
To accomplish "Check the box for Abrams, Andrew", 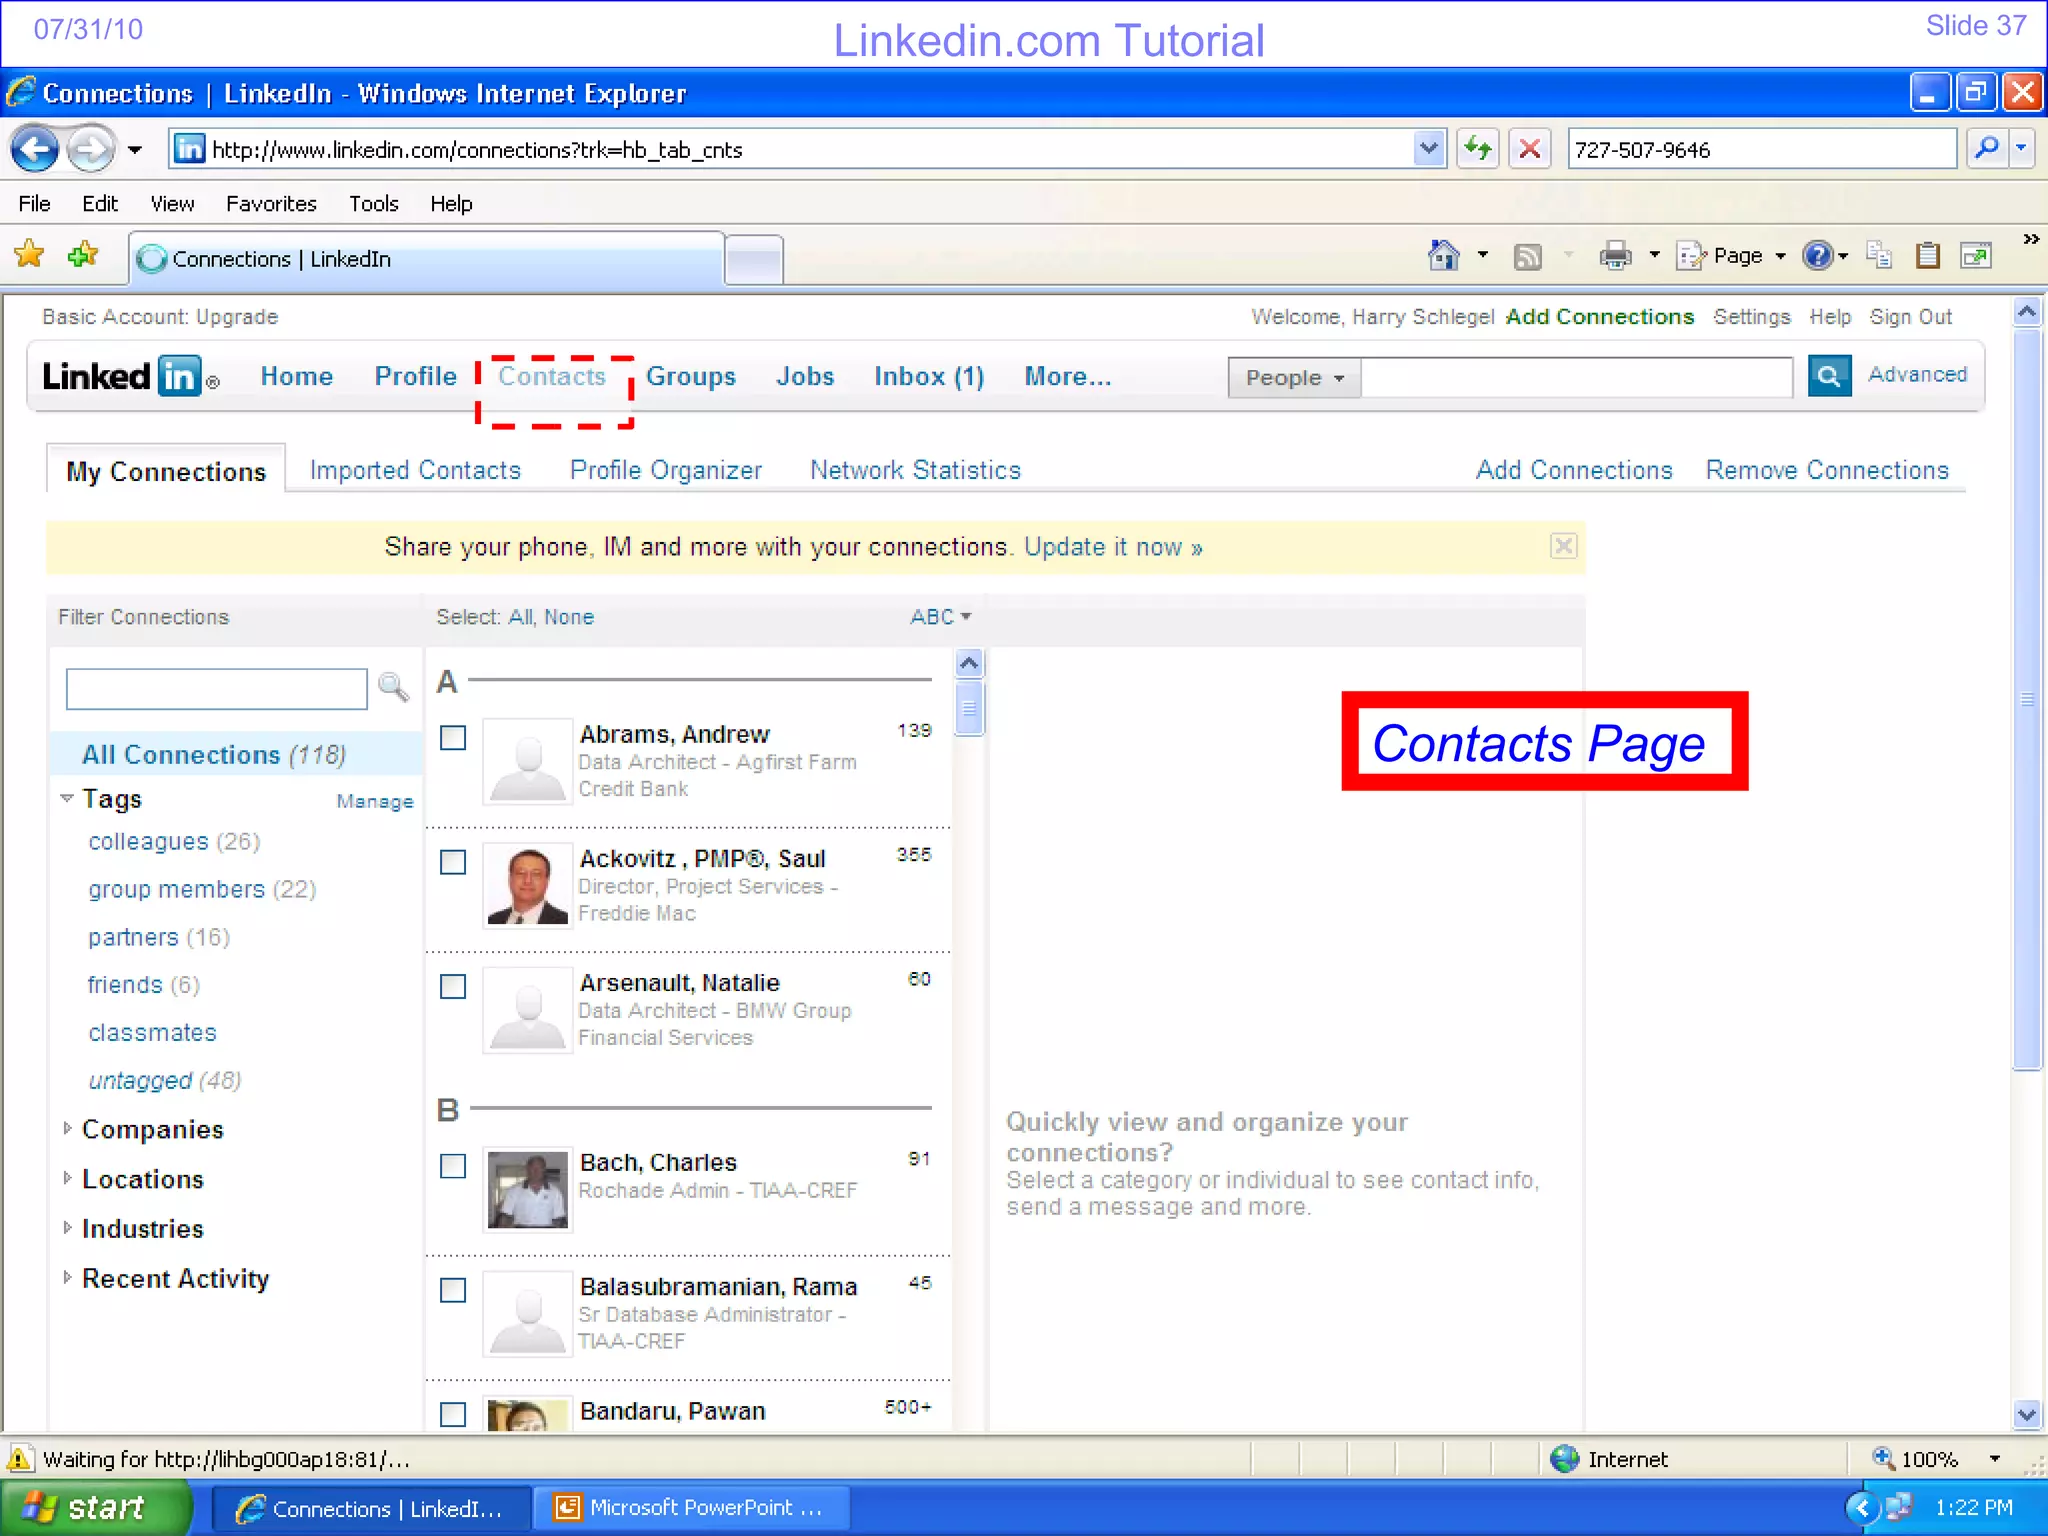I will 453,738.
